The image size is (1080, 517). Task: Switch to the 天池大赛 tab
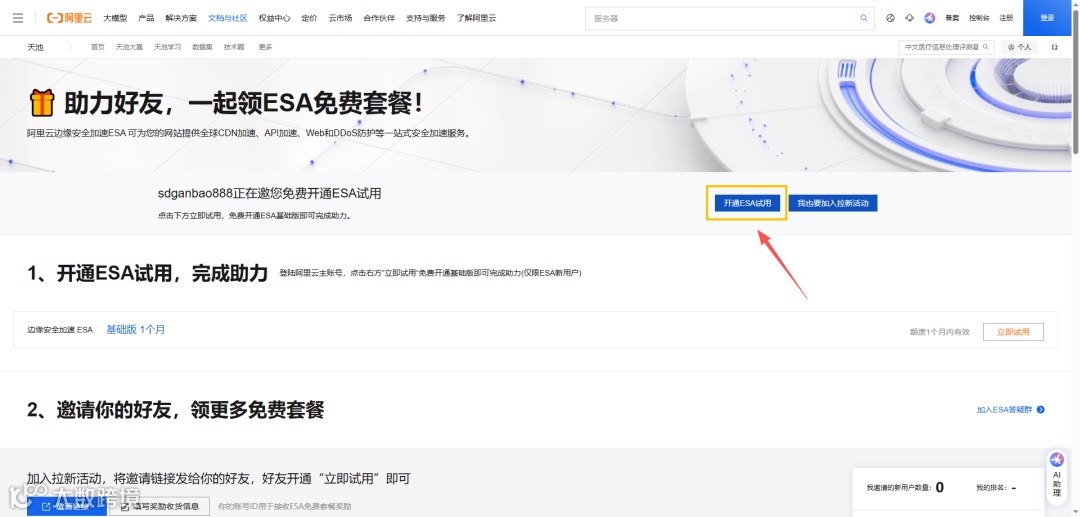pos(129,47)
